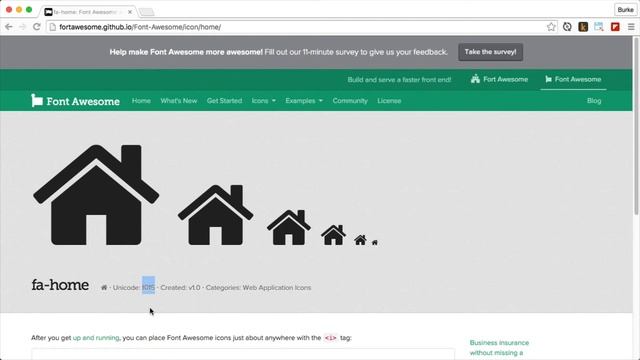Open the Community nav link
Image resolution: width=640 pixels, height=360 pixels.
pos(350,101)
